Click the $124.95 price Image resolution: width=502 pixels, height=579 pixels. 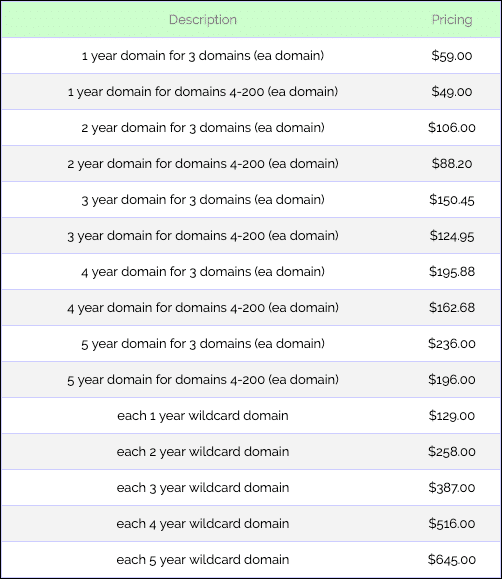(452, 236)
